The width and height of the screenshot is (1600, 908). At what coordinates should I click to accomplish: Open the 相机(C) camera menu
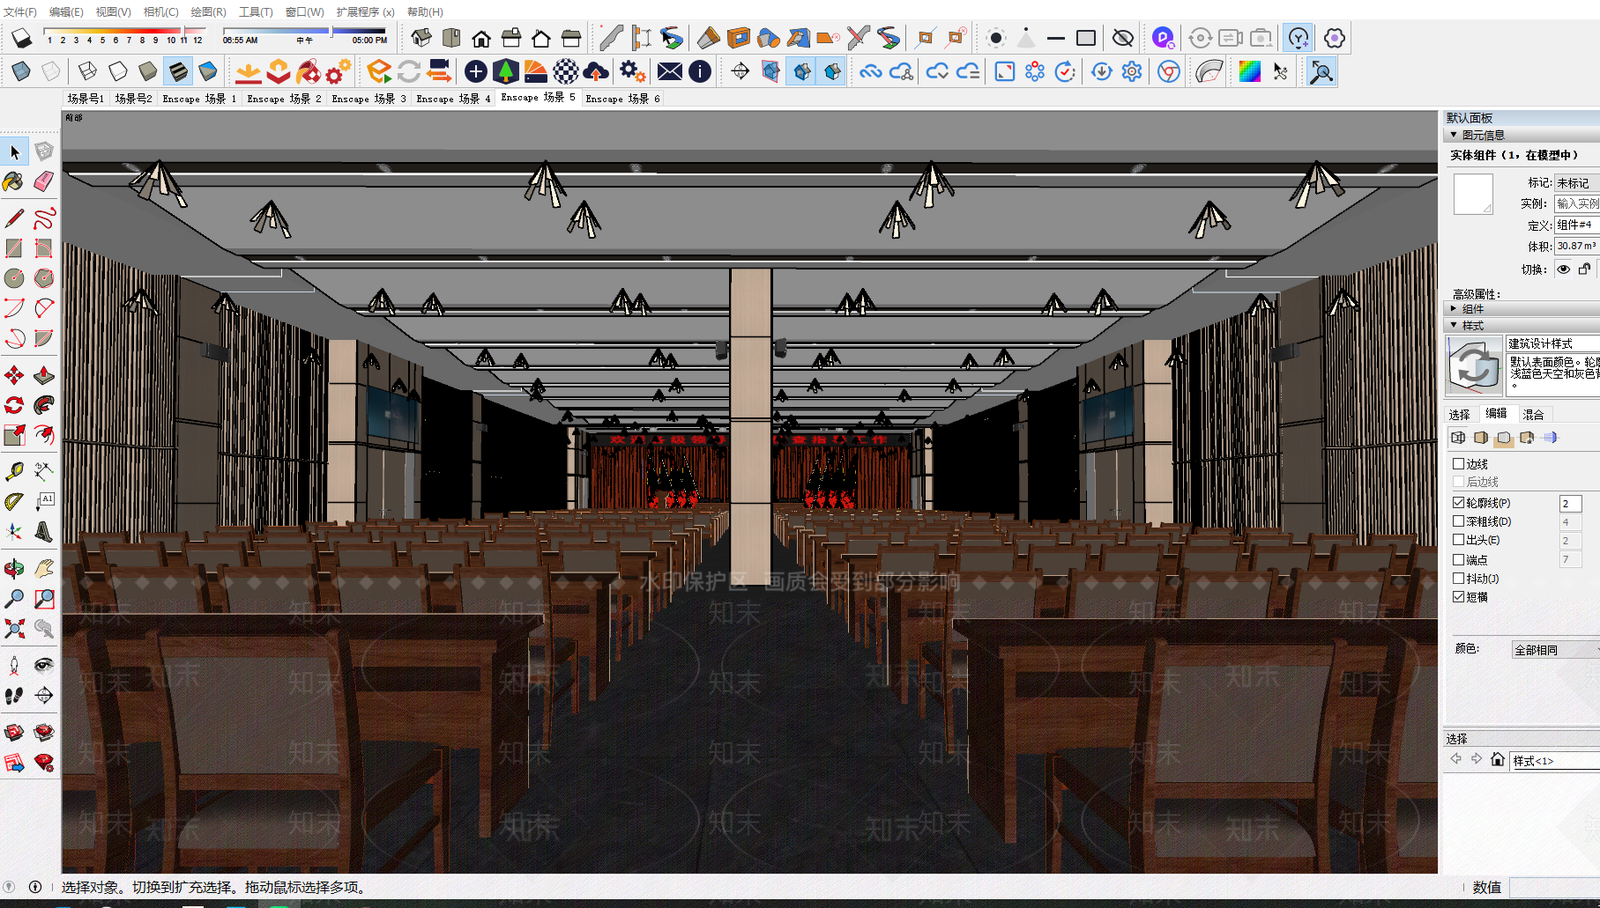pyautogui.click(x=161, y=12)
